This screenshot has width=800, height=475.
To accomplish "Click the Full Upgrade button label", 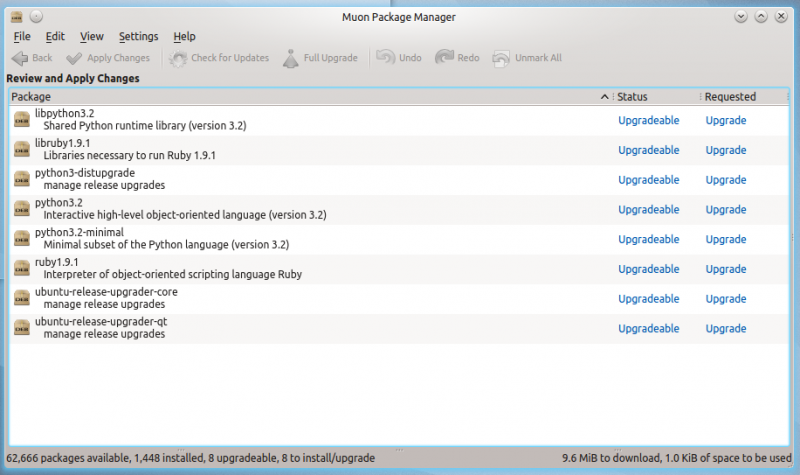I will [331, 58].
